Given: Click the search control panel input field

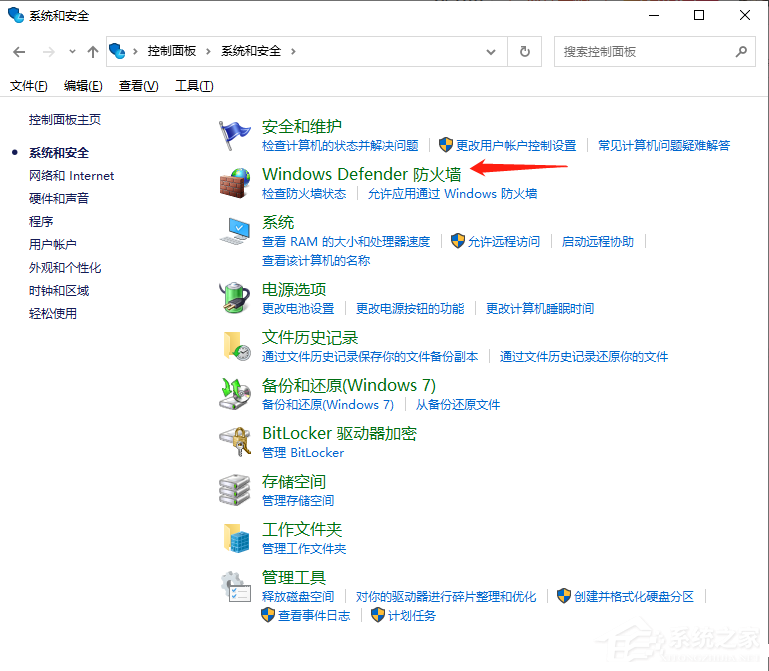Looking at the screenshot, I should coord(645,51).
